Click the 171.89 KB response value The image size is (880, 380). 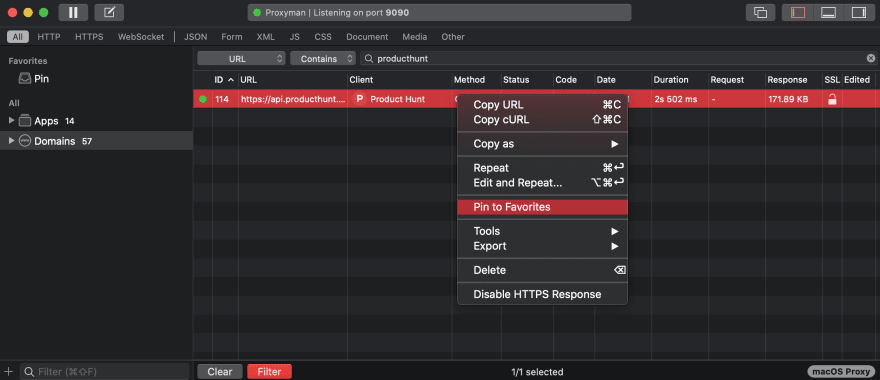tap(788, 99)
